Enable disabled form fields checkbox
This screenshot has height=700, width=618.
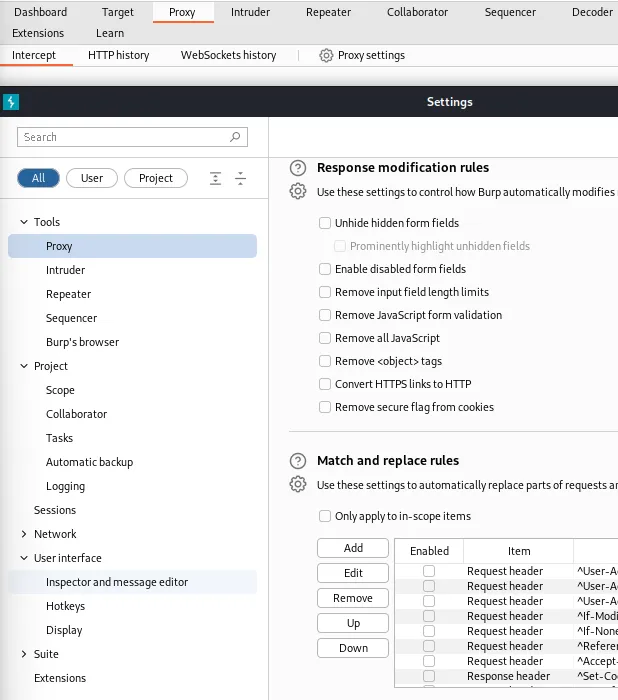pyautogui.click(x=325, y=269)
